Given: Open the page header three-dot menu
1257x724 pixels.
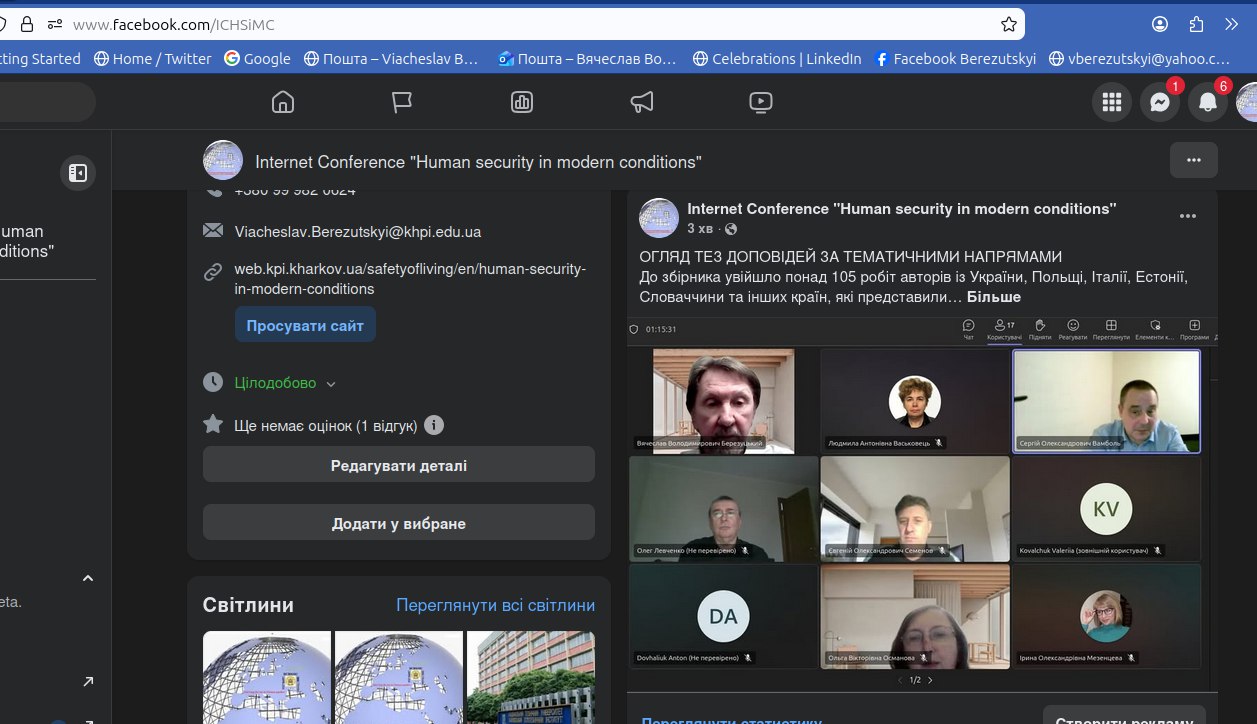Looking at the screenshot, I should (1193, 160).
